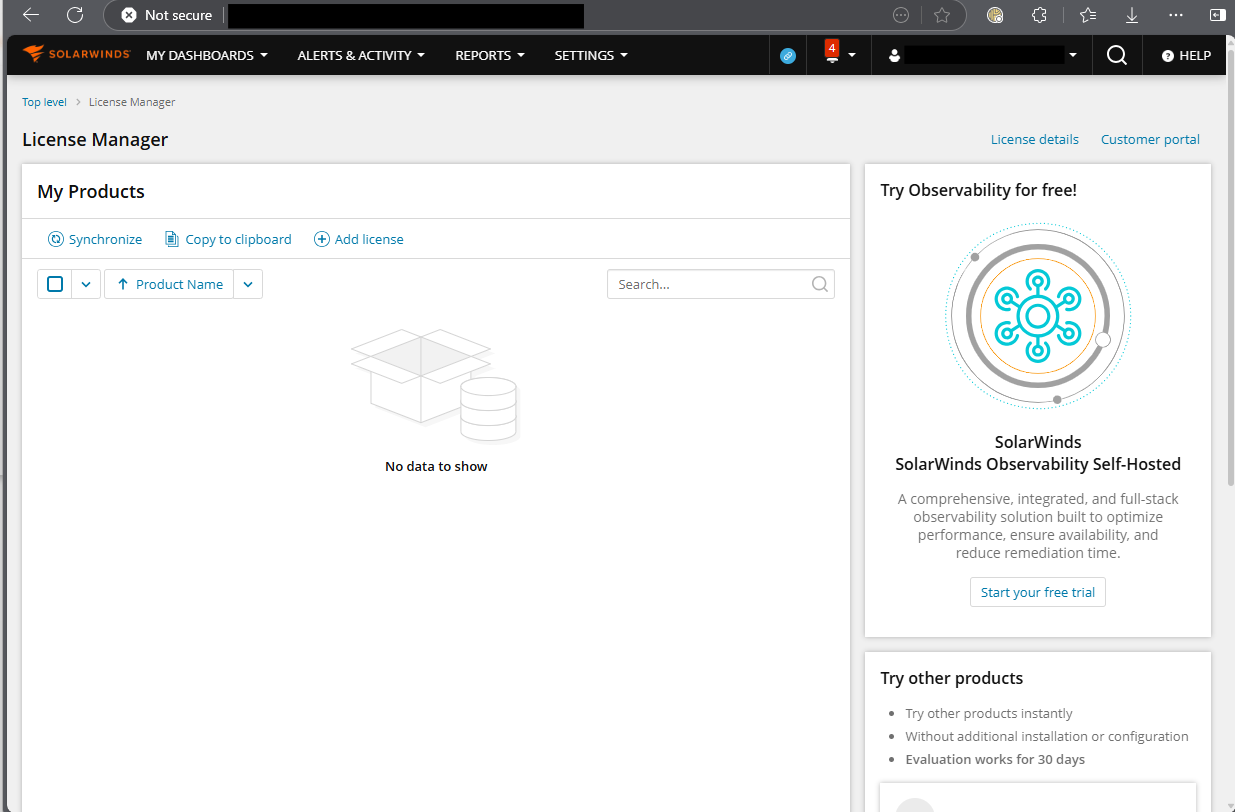This screenshot has width=1235, height=812.
Task: Click the address bar ellipsis icon
Action: 901,15
